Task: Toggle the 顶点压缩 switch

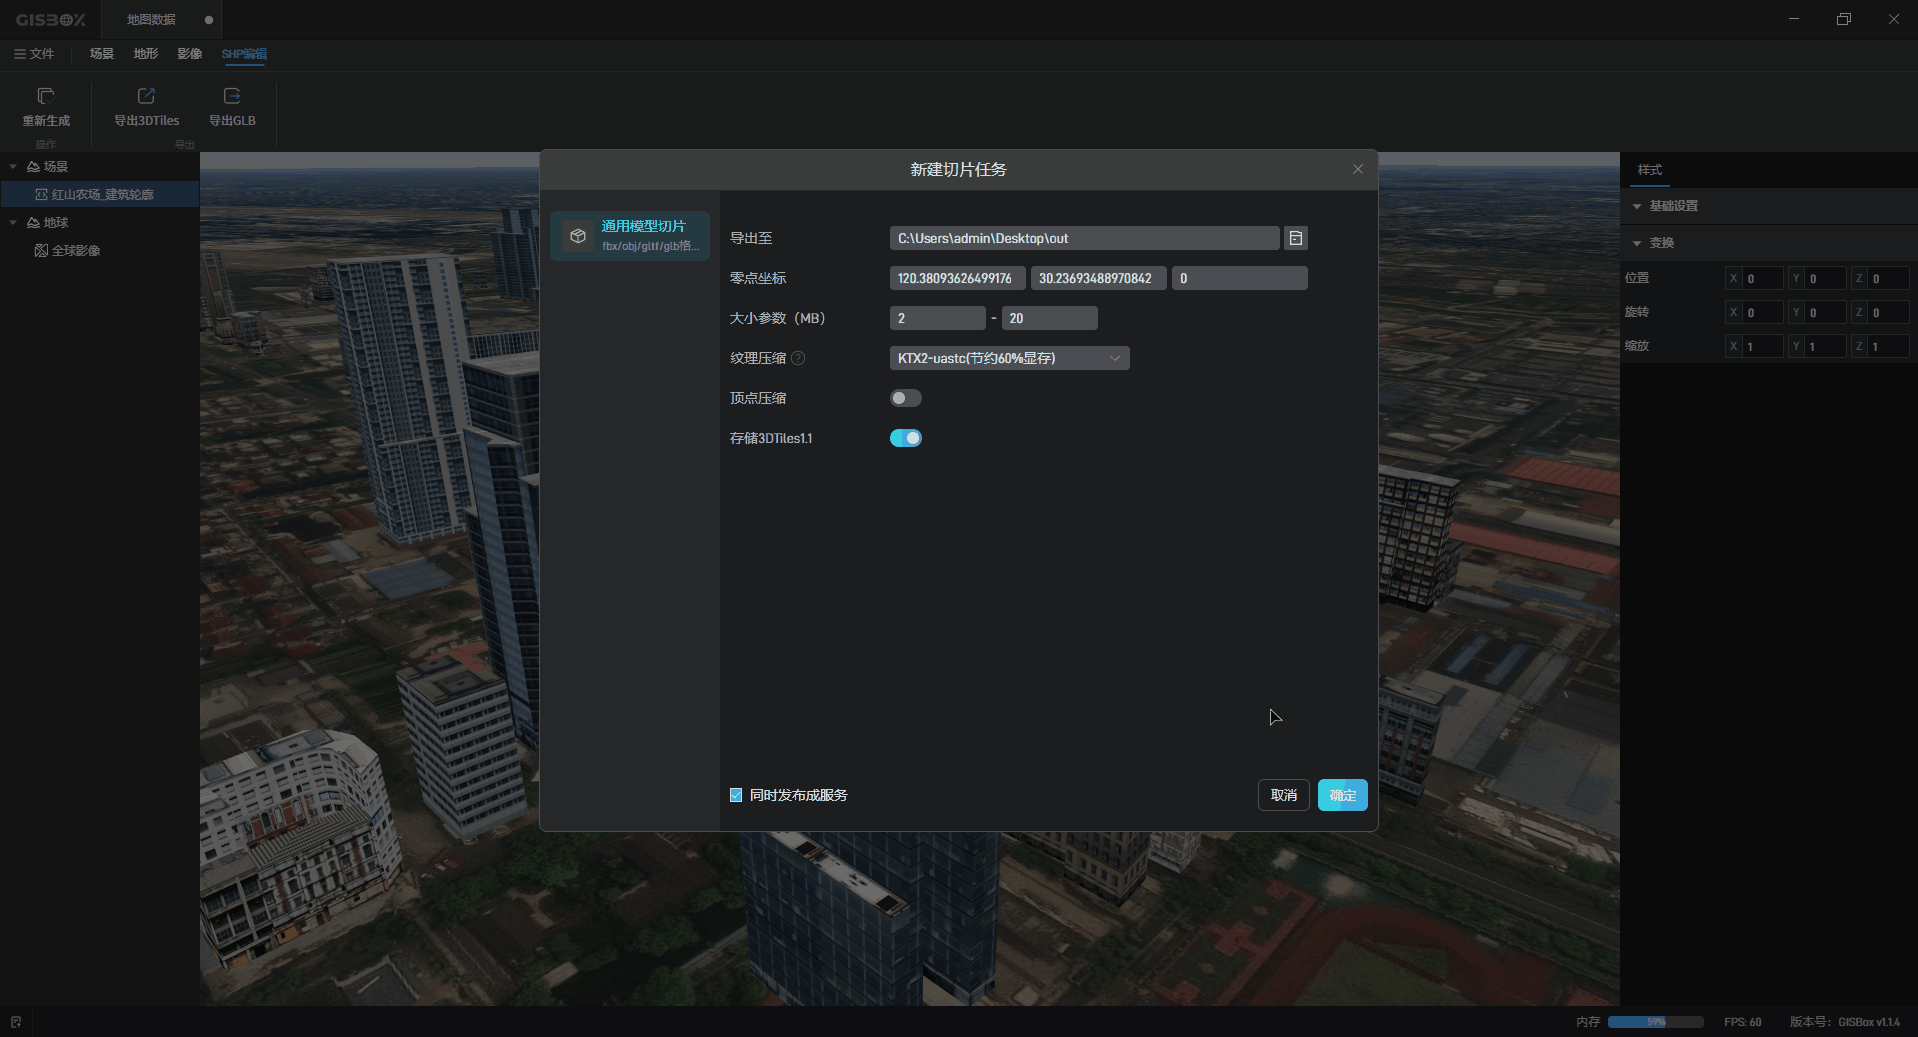Action: [x=906, y=398]
